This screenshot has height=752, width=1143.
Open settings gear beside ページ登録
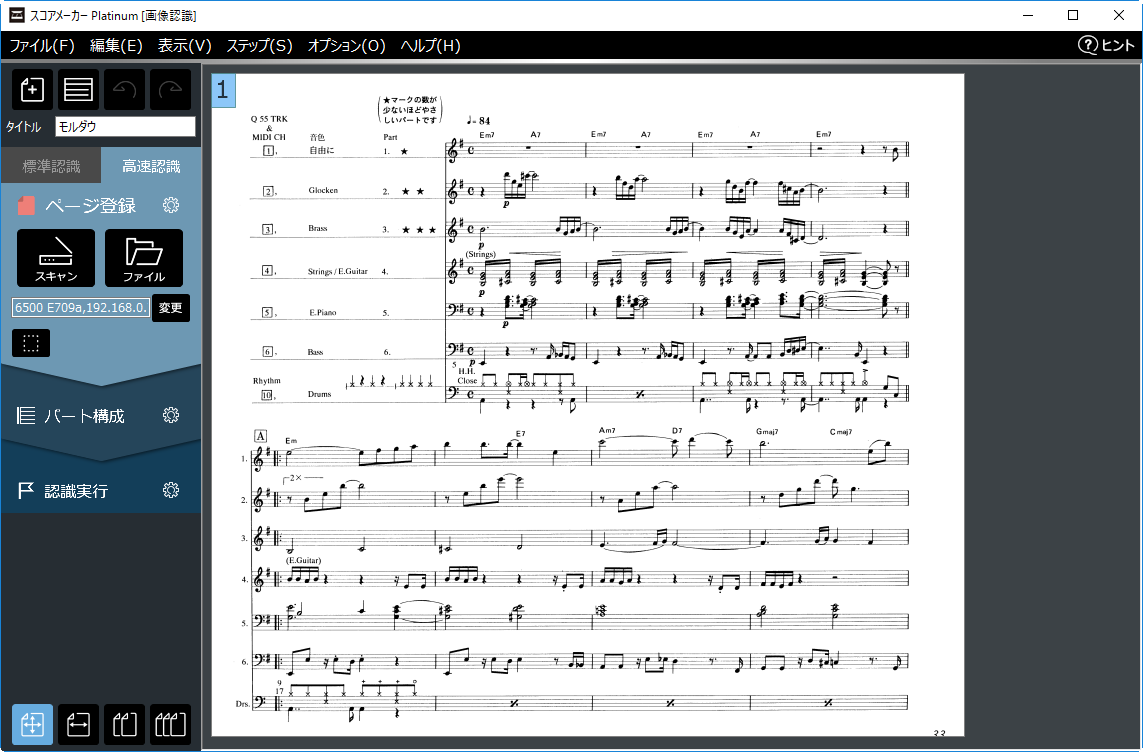coord(171,205)
